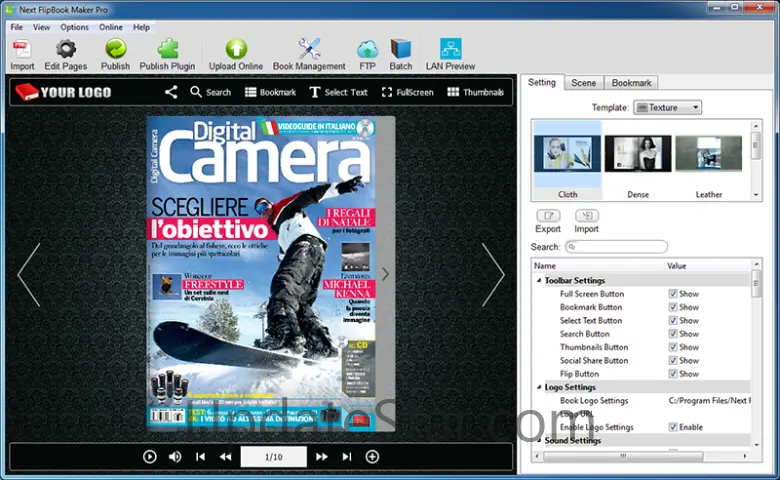The image size is (780, 480).
Task: Click the green Publish icon
Action: (x=115, y=50)
